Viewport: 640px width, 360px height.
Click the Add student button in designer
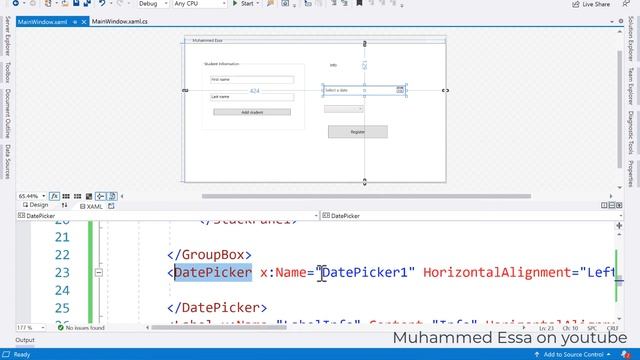[252, 112]
